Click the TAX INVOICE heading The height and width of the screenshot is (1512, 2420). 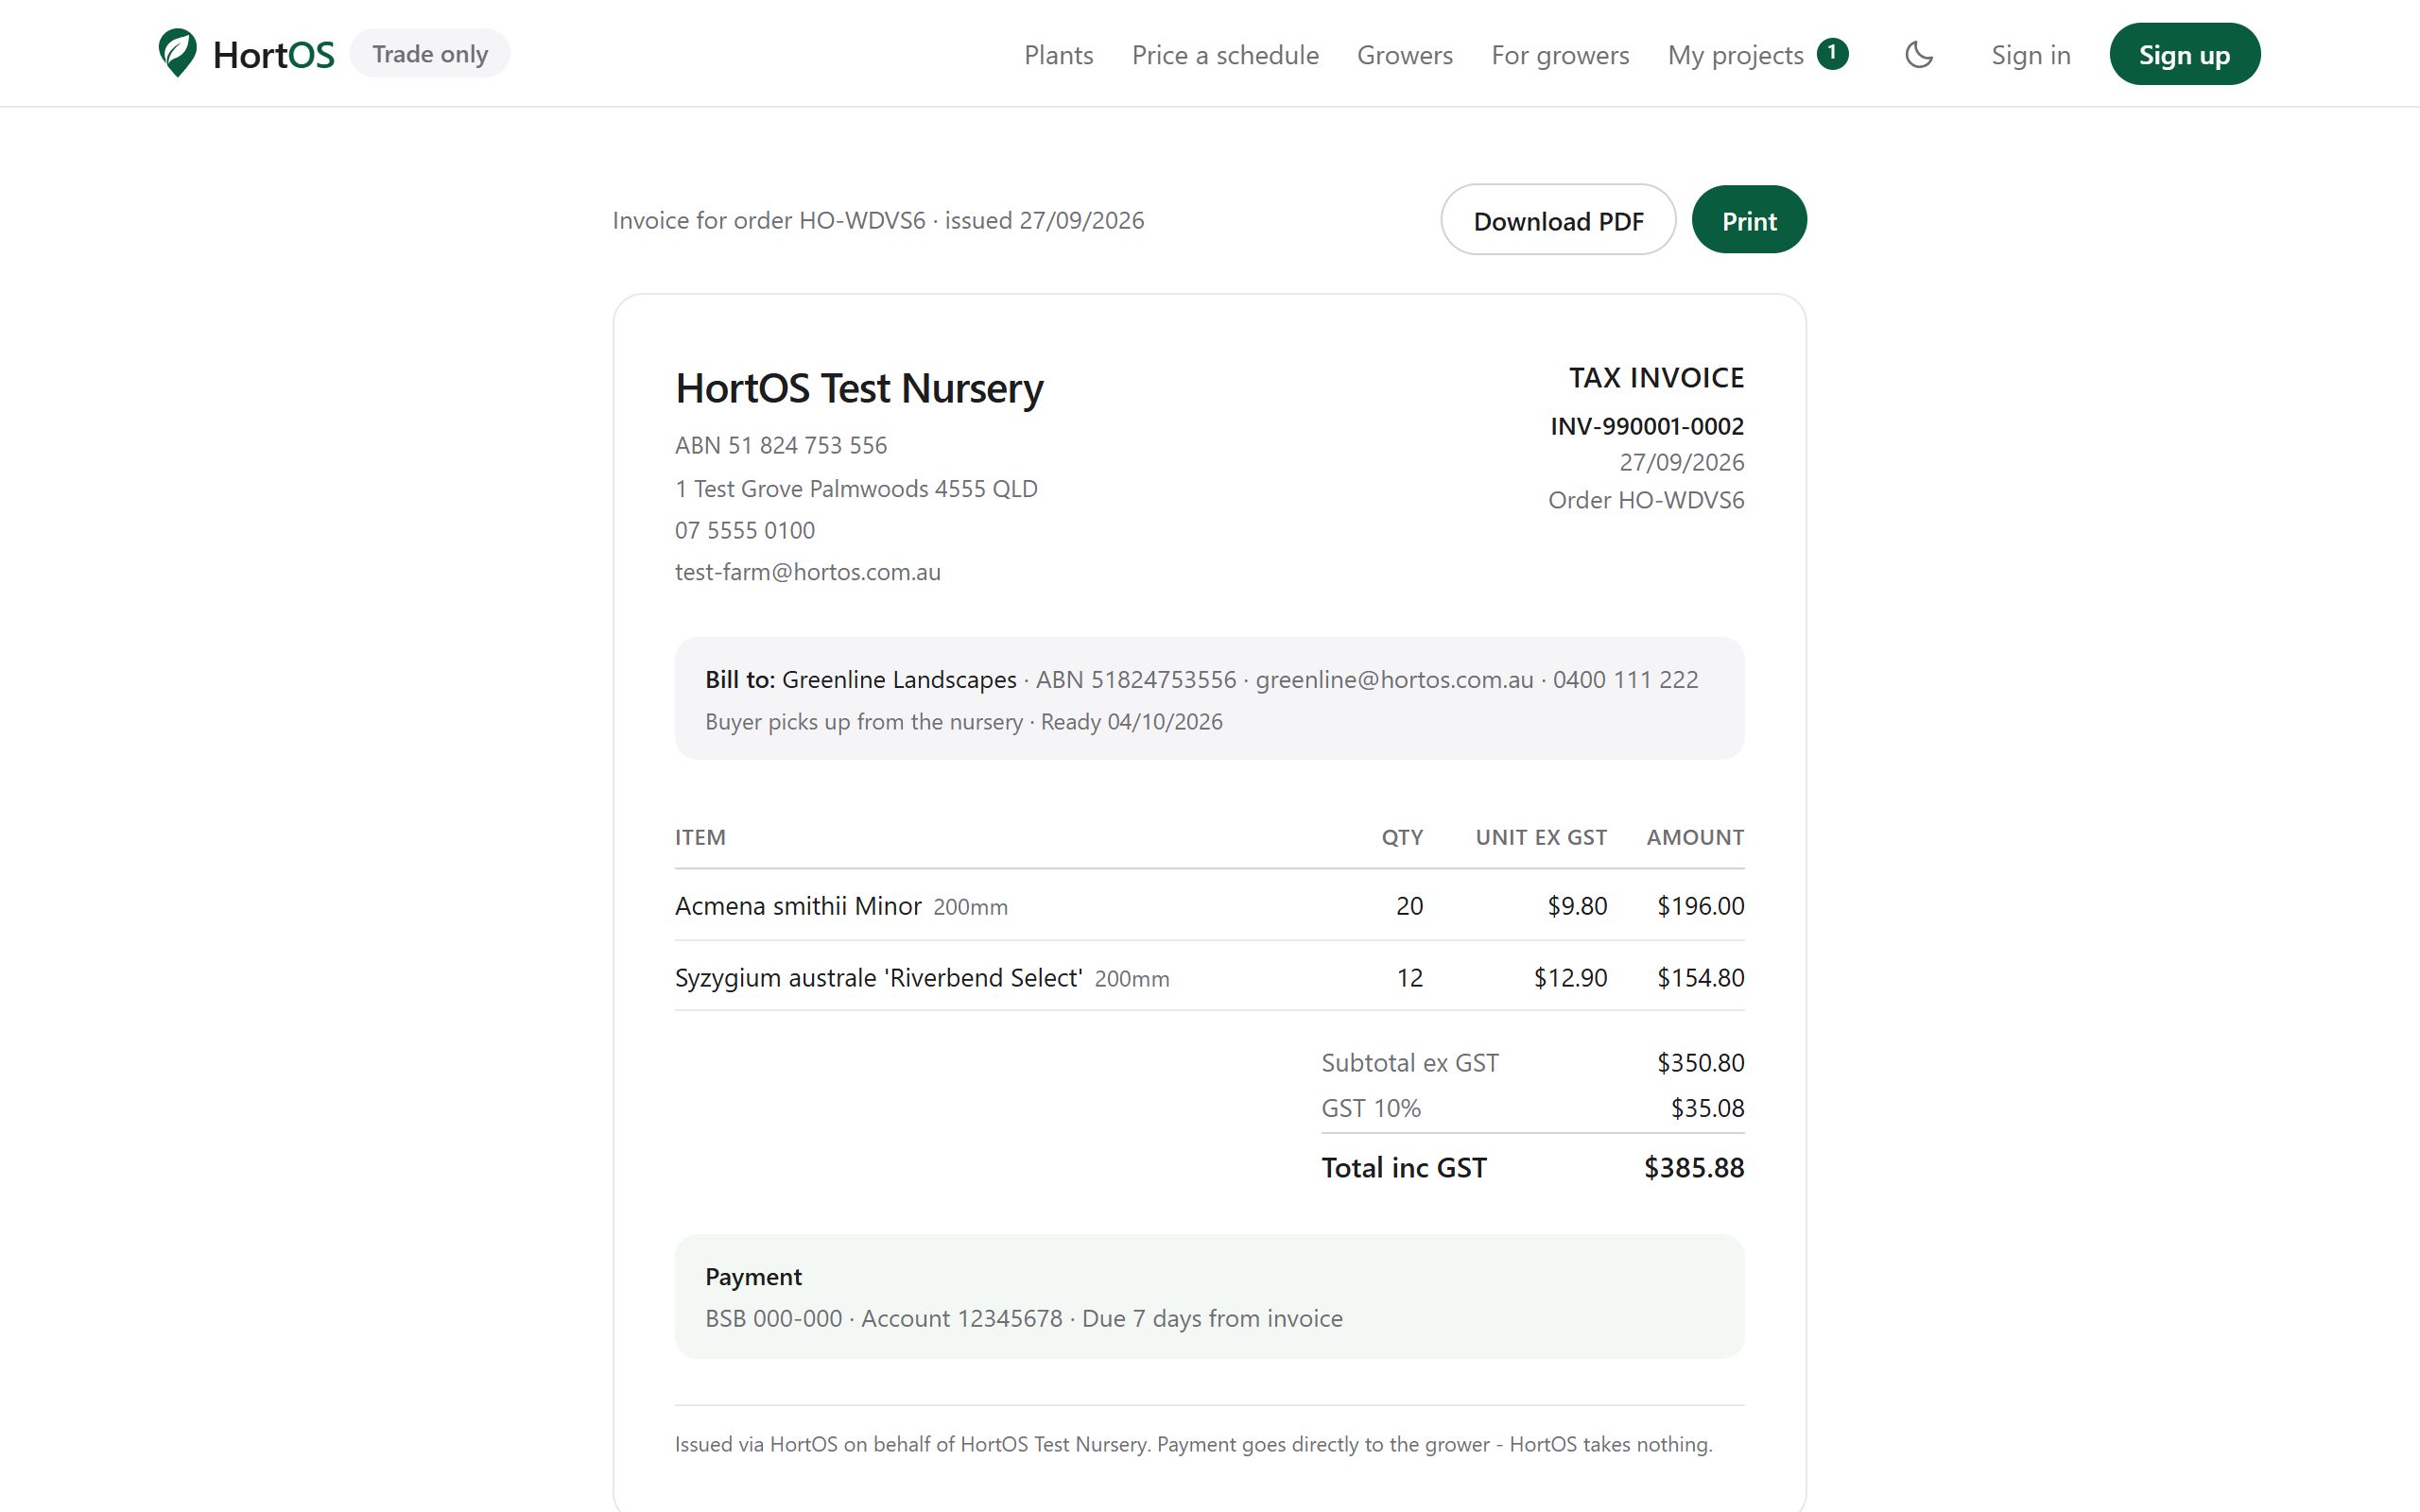point(1656,377)
